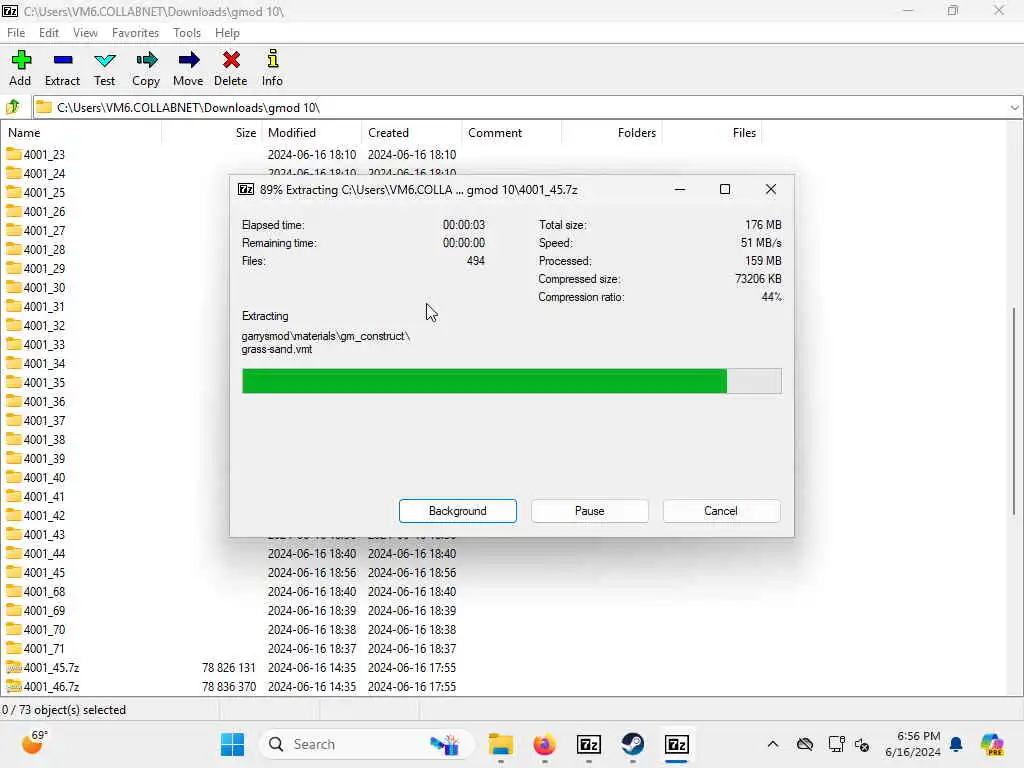The height and width of the screenshot is (768, 1024).
Task: Select the 4001_41 folder row
Action: point(115,496)
